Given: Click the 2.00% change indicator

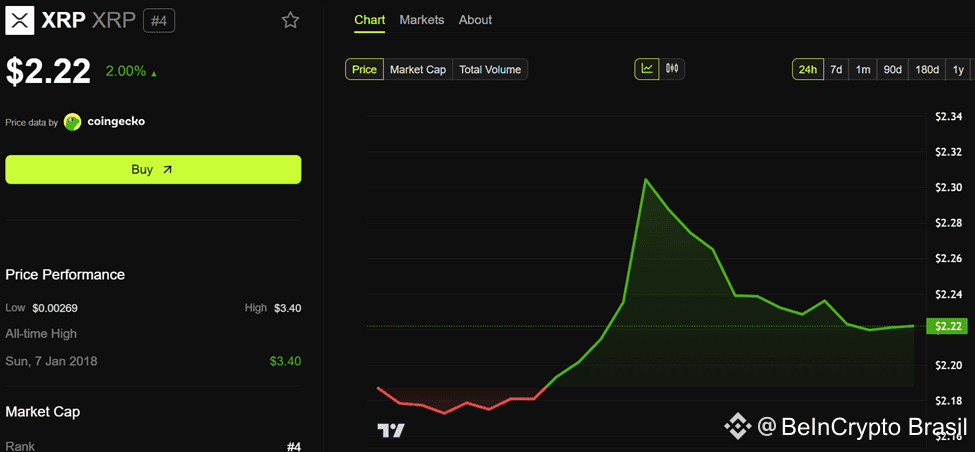Looking at the screenshot, I should coord(131,71).
